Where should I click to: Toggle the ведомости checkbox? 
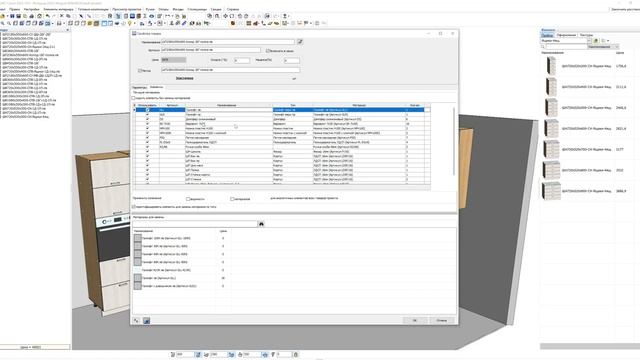coord(188,199)
